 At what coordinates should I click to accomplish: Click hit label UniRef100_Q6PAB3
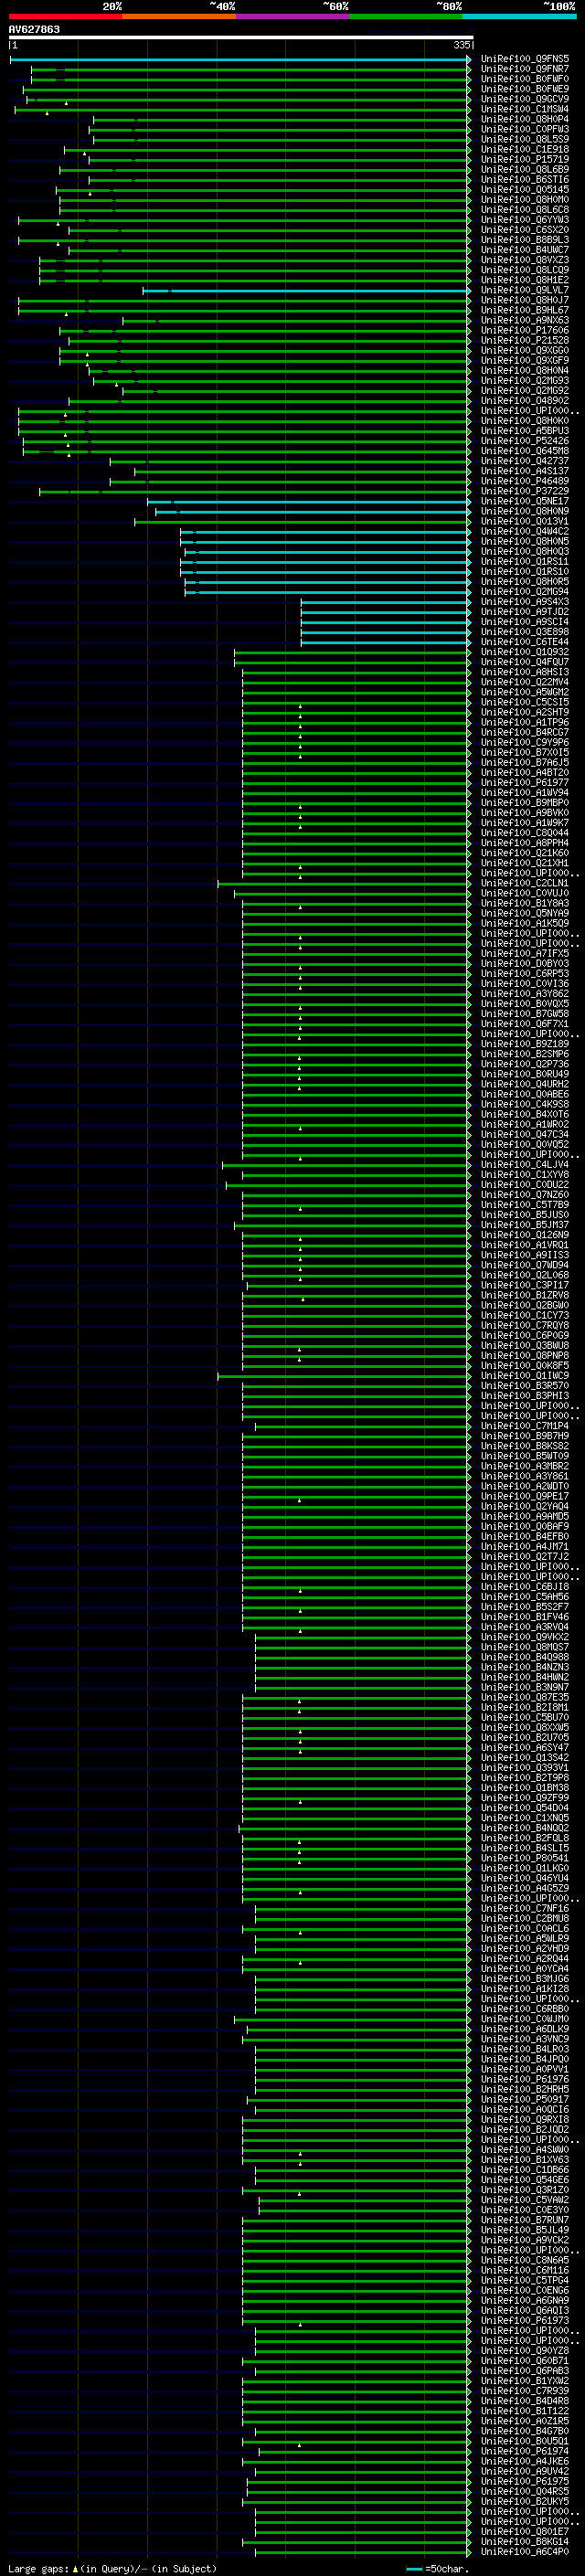525,2370
